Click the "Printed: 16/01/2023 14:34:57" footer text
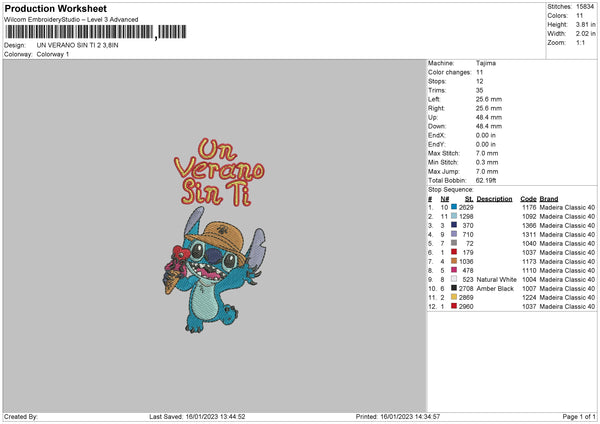 click(x=398, y=416)
